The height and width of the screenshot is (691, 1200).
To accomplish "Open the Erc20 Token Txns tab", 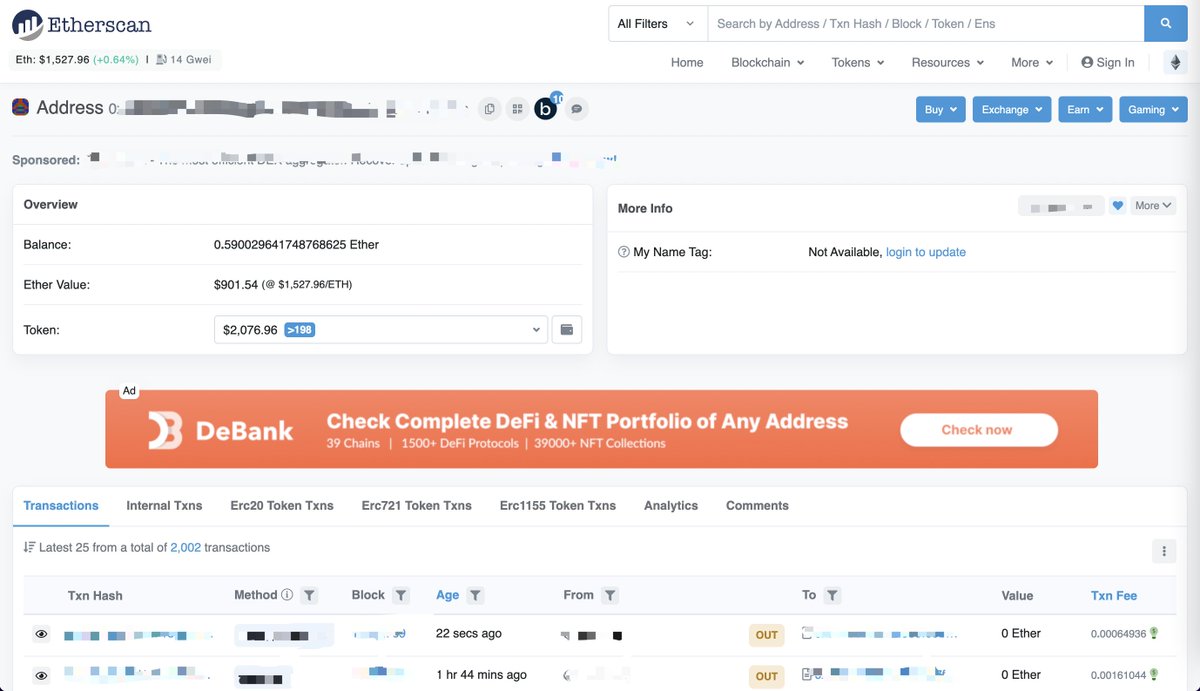I will click(282, 505).
